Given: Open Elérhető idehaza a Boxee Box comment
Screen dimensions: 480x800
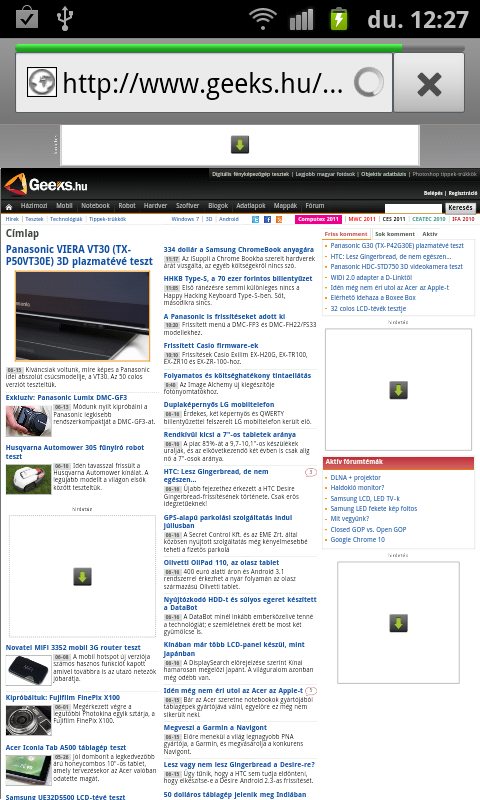Looking at the screenshot, I should coord(373,298).
